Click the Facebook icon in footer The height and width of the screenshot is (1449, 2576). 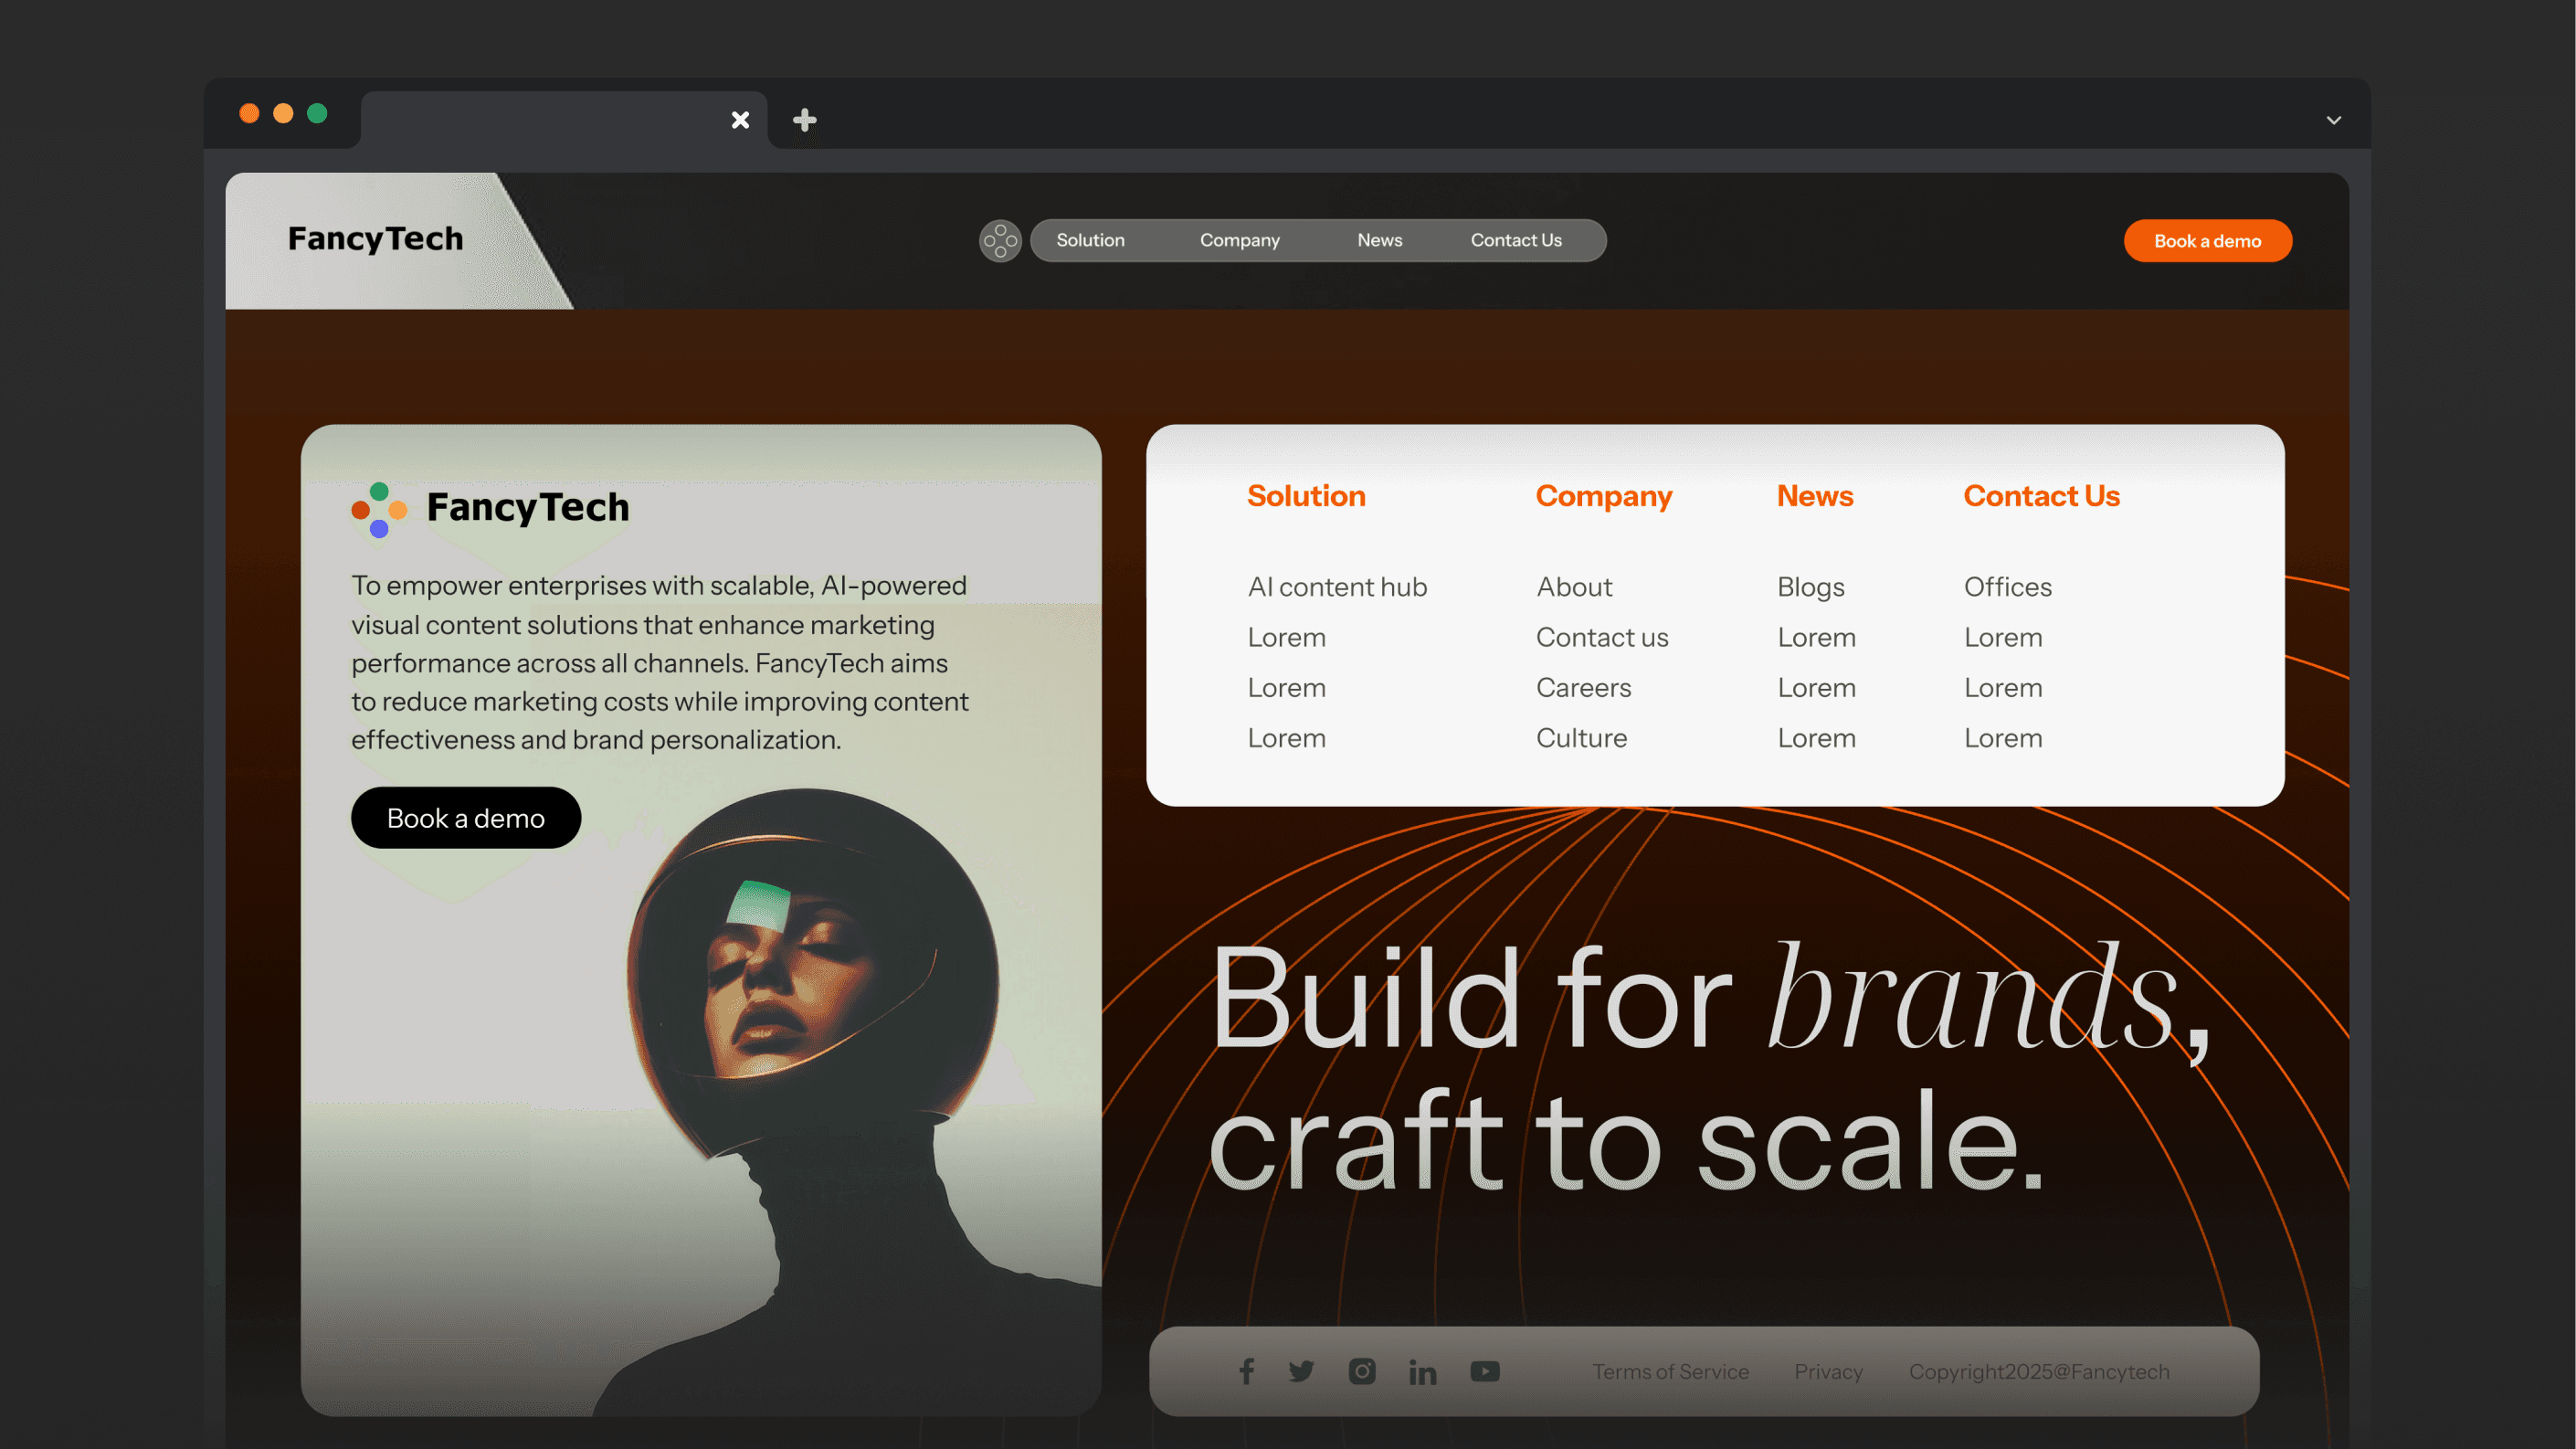point(1246,1371)
